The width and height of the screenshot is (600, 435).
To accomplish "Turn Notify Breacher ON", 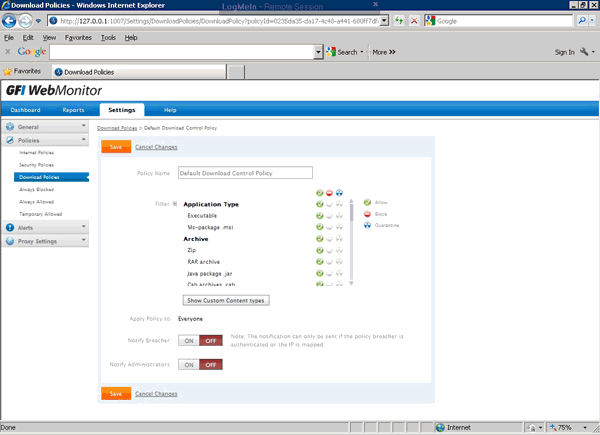I will click(x=189, y=341).
